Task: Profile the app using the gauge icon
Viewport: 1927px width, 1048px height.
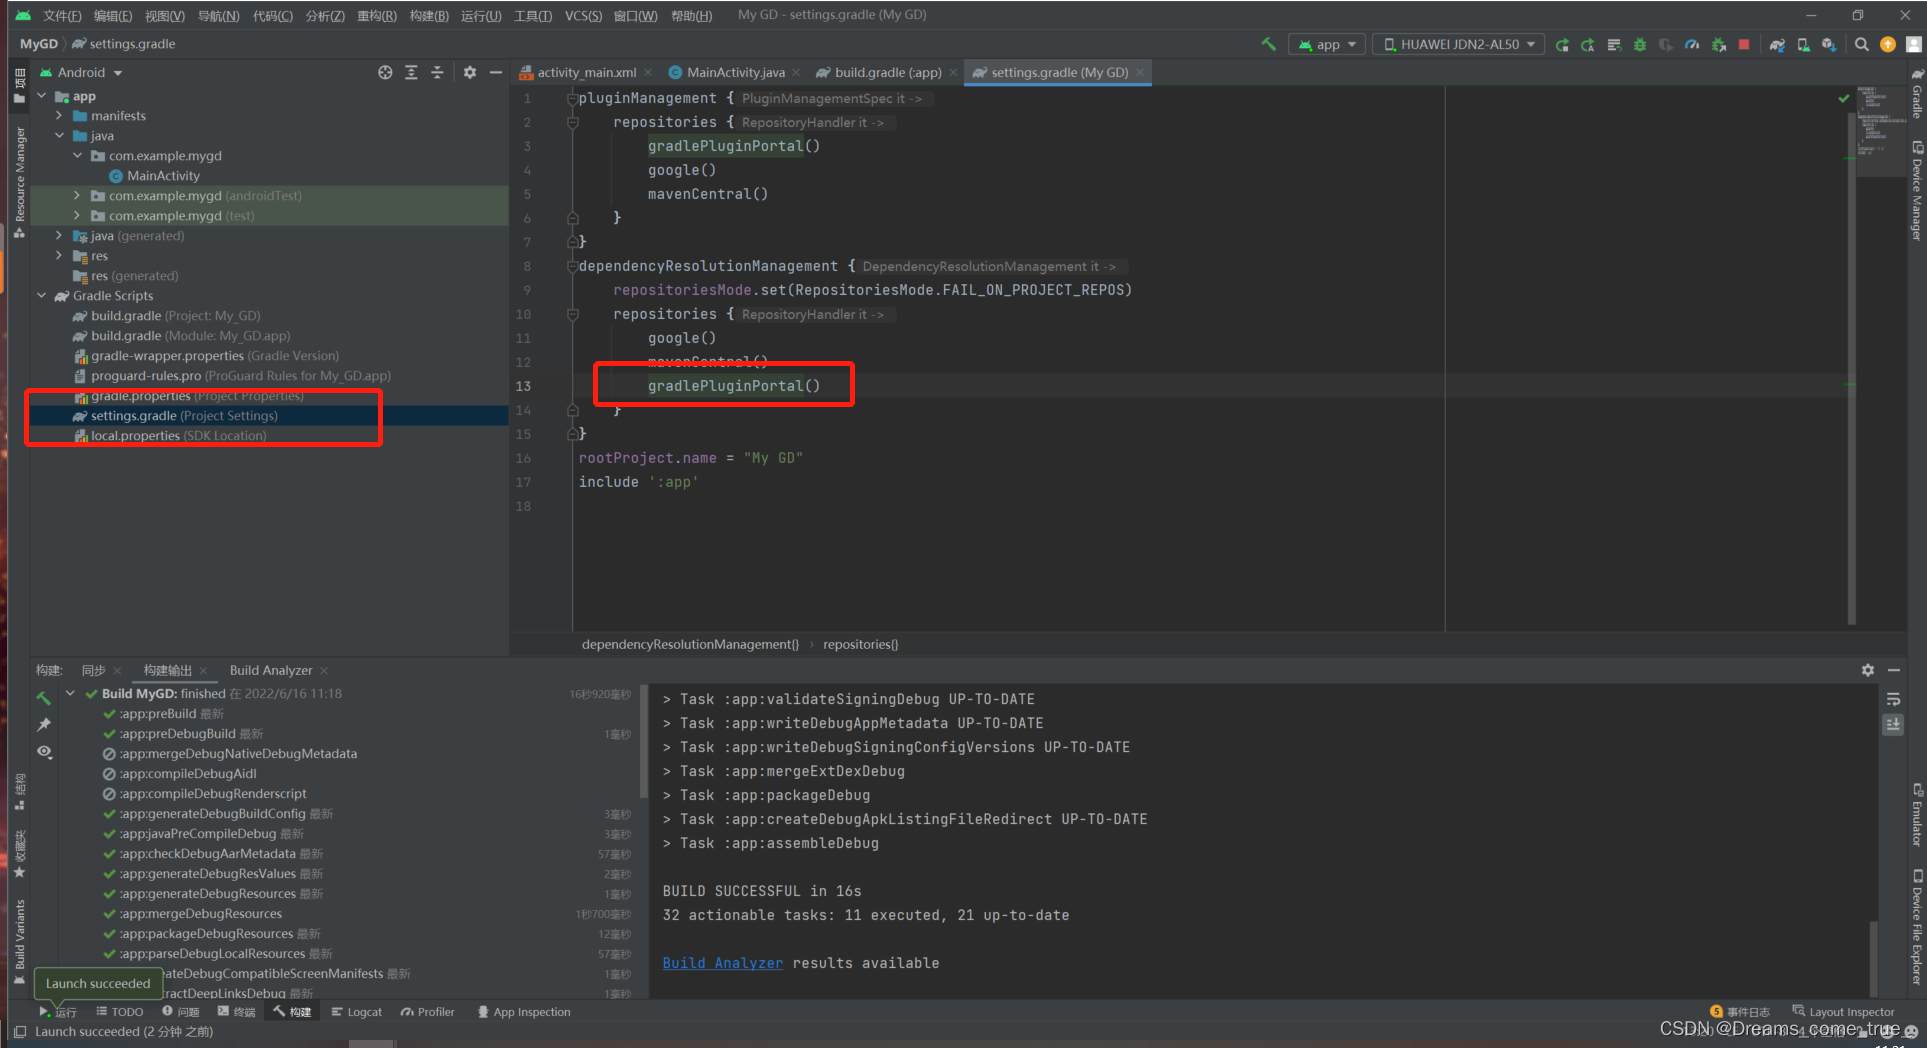Action: coord(1692,44)
